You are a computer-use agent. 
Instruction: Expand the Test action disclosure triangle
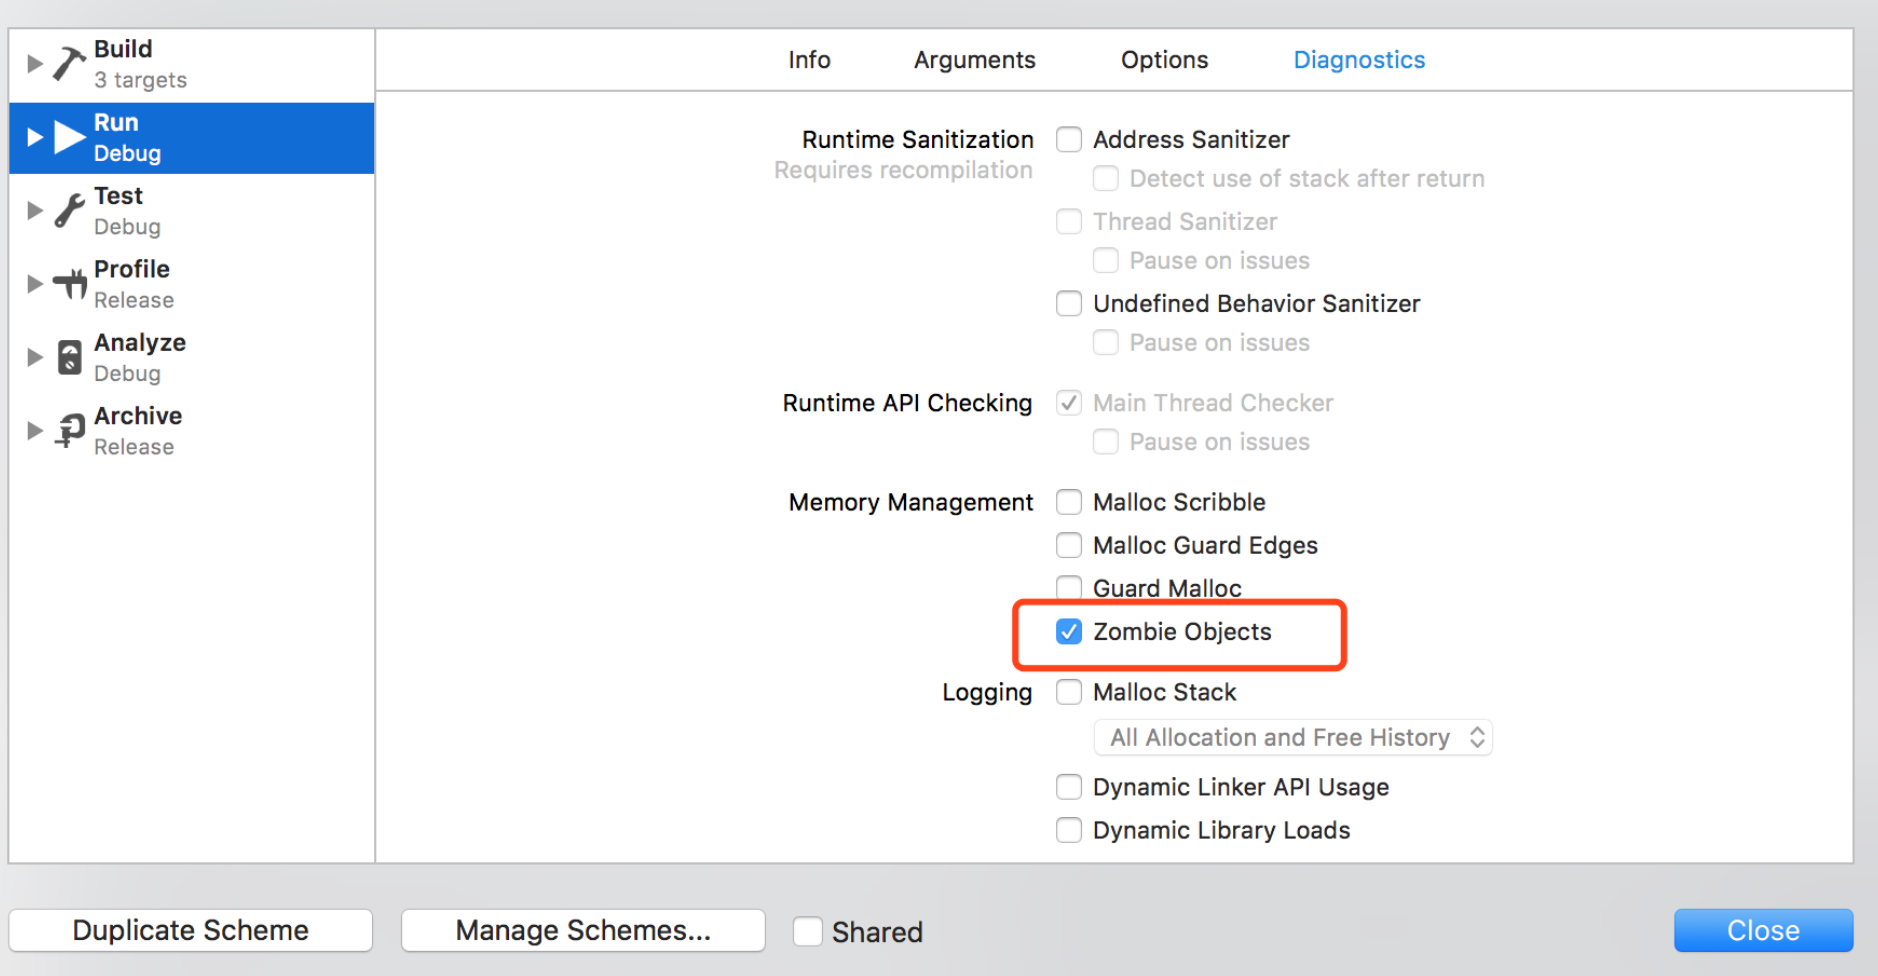35,210
